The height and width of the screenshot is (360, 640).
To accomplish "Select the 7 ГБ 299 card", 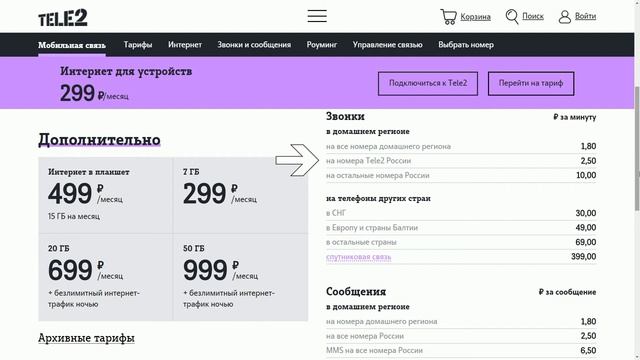I will click(x=240, y=195).
